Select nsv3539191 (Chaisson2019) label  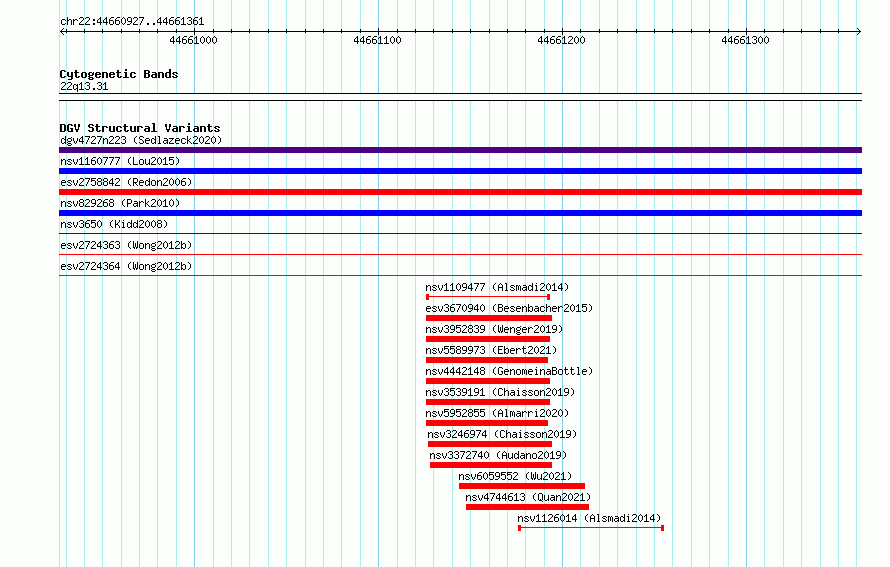pyautogui.click(x=500, y=392)
